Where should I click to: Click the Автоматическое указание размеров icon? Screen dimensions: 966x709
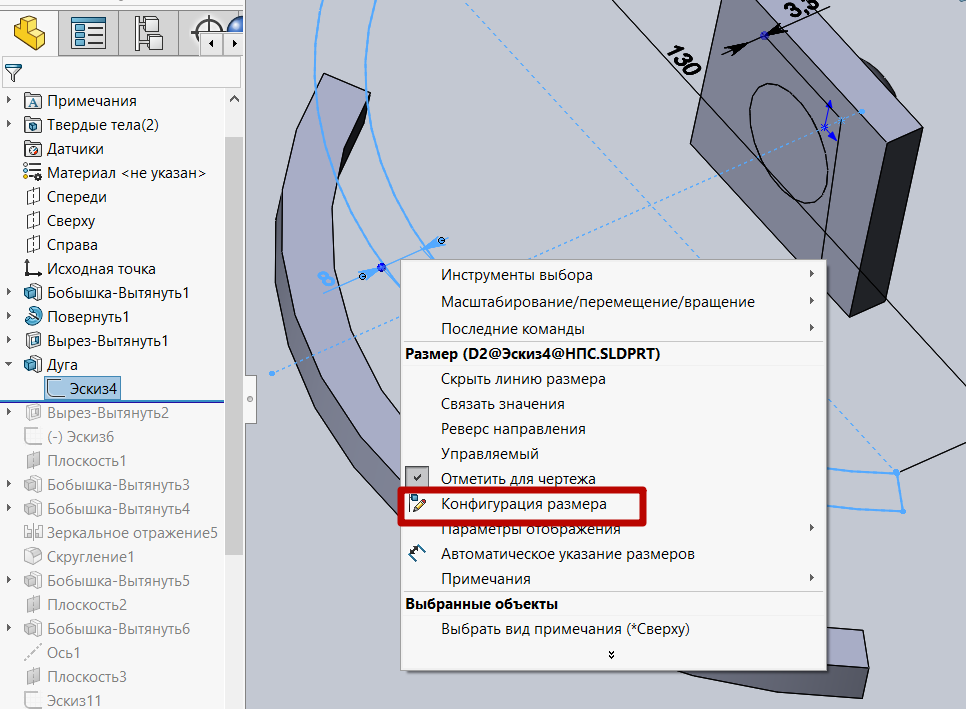coord(417,553)
